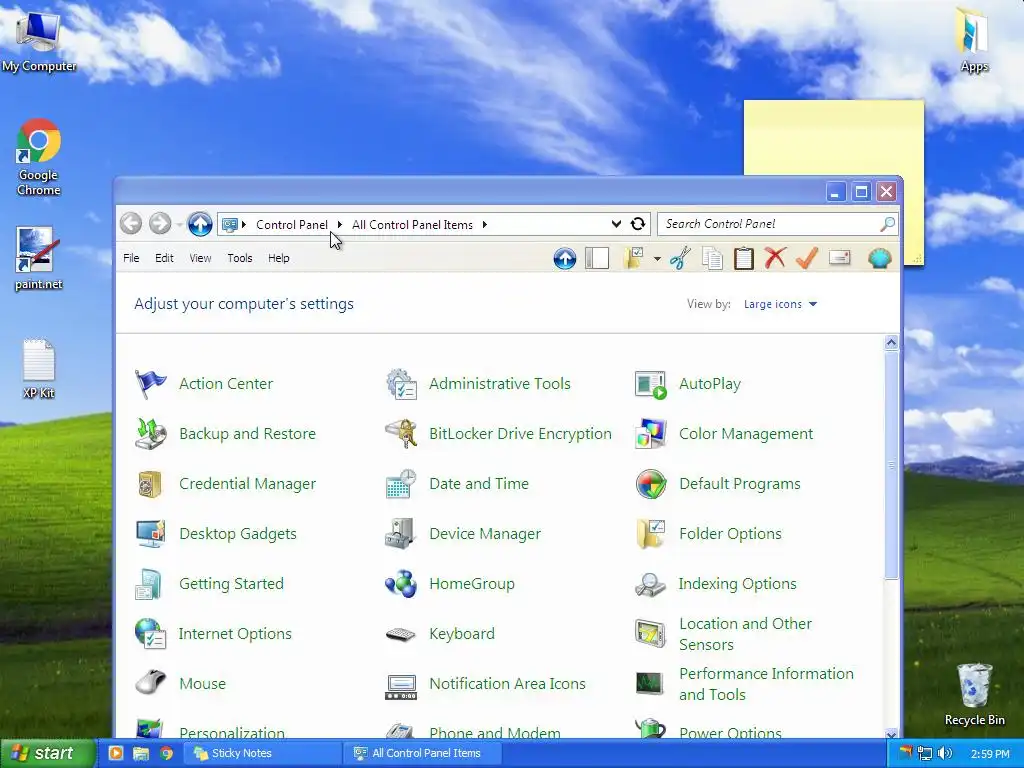Open Performance Information and Tools icon
This screenshot has height=768, width=1024.
pos(650,684)
